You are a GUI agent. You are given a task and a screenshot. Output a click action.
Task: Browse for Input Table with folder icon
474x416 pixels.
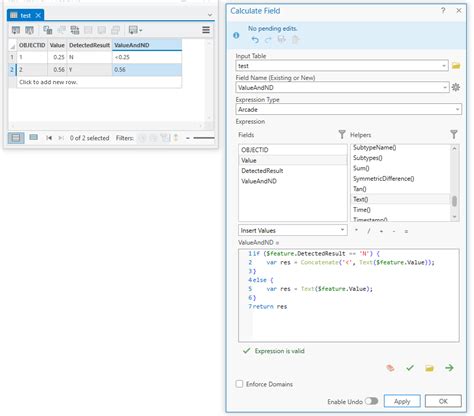coord(456,66)
